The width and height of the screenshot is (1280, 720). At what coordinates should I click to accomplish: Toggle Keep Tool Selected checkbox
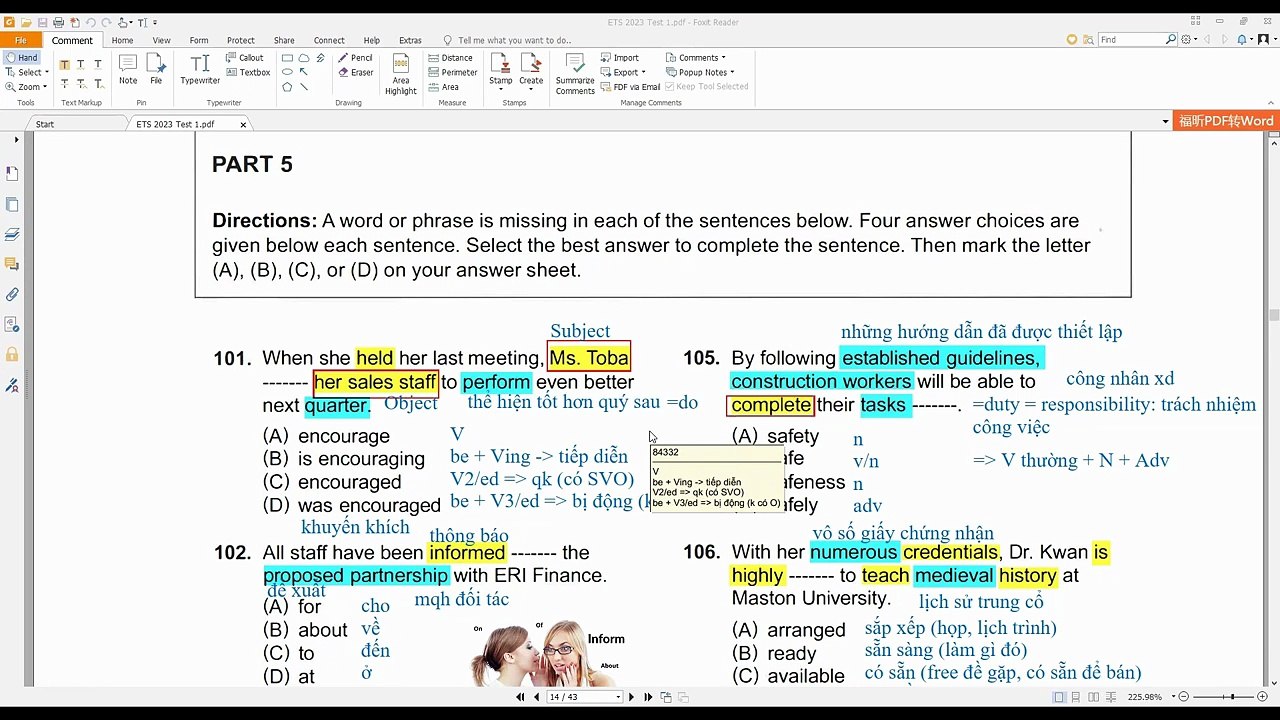[707, 87]
